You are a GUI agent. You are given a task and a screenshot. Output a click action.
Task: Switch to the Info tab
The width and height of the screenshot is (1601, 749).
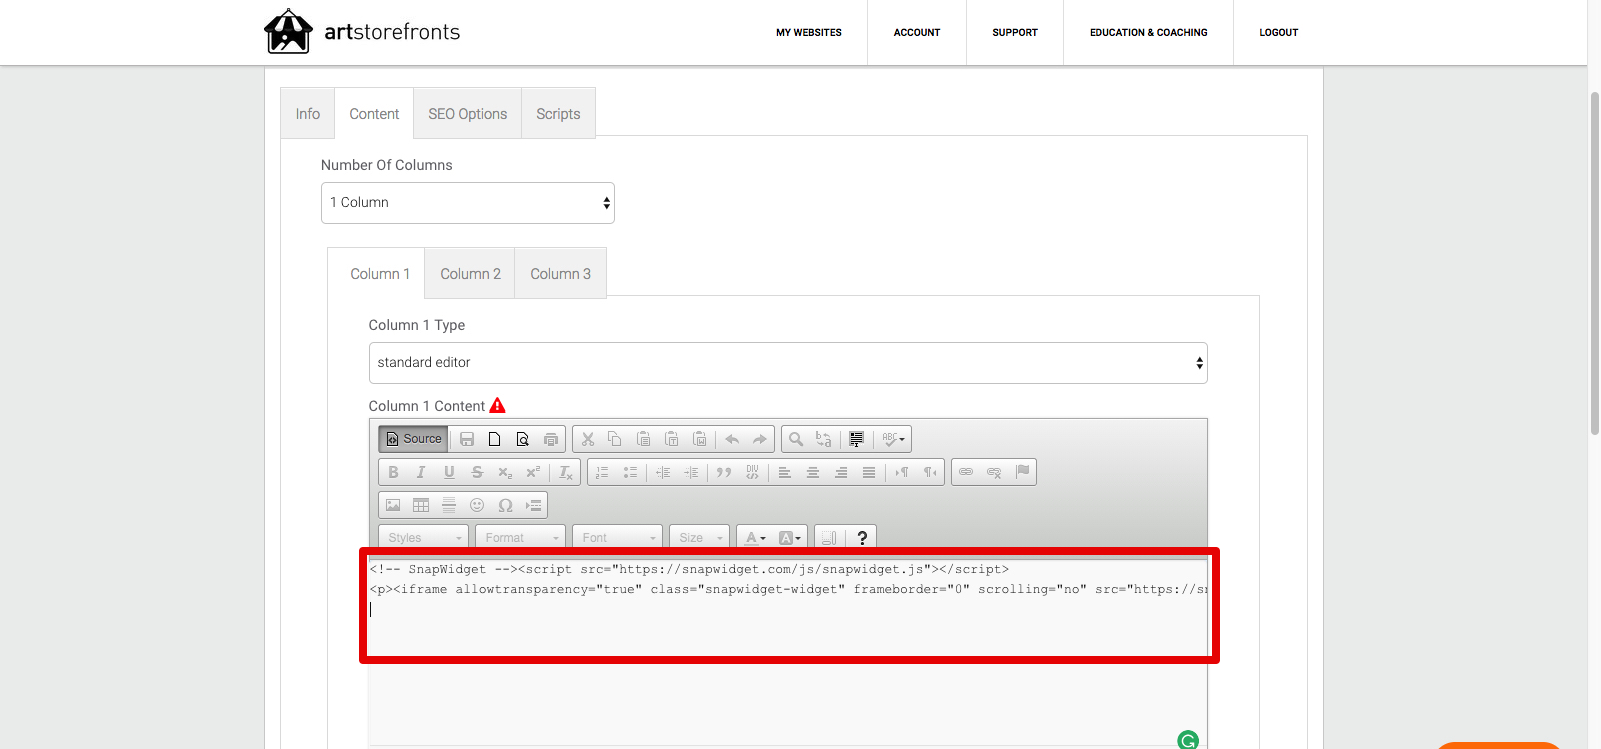click(308, 114)
